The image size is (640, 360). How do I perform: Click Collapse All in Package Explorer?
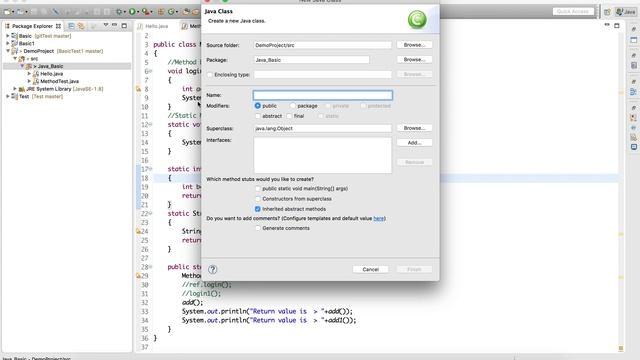[71, 26]
